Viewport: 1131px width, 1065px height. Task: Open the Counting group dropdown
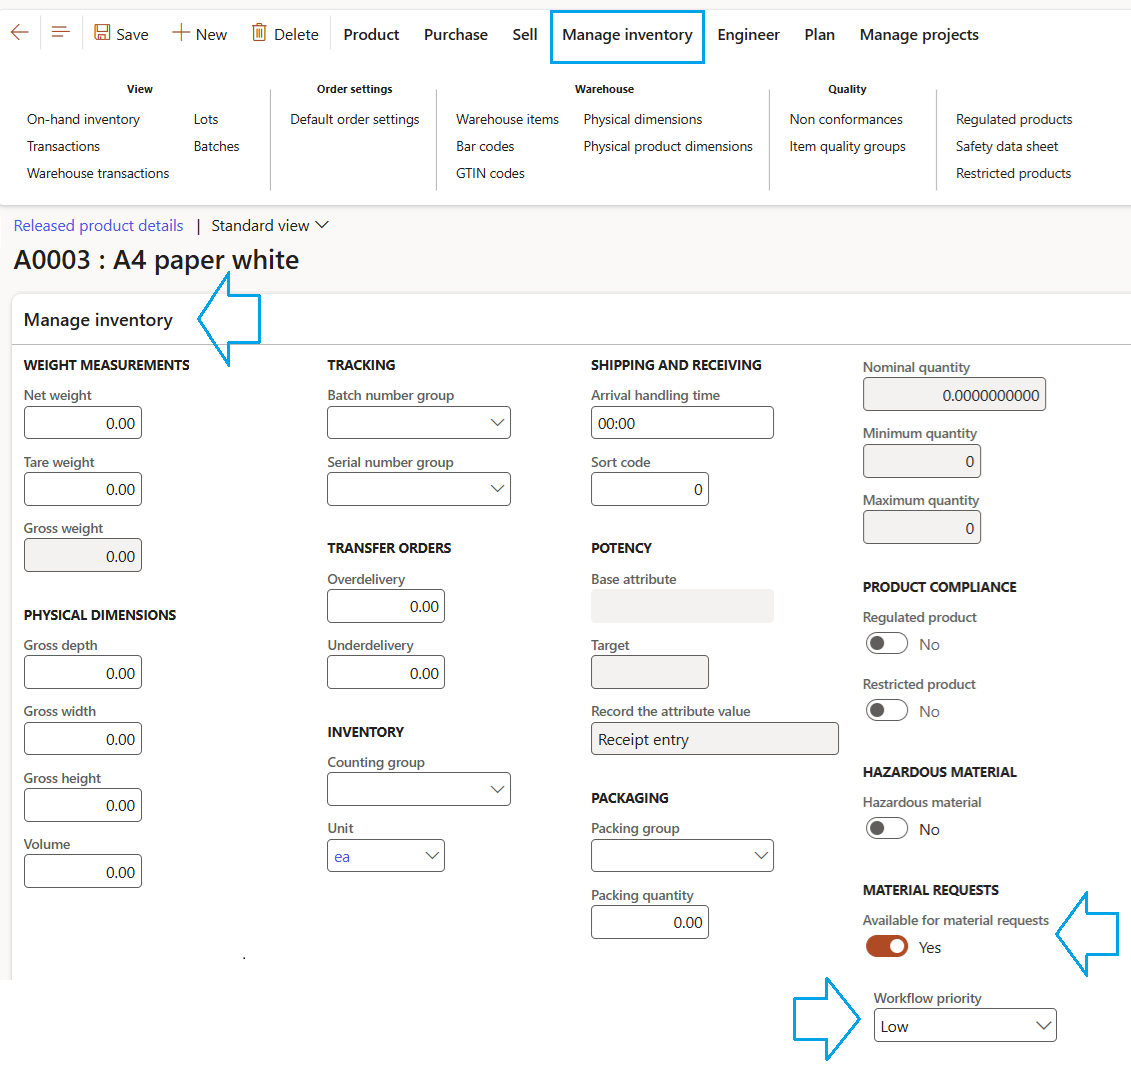[x=497, y=789]
